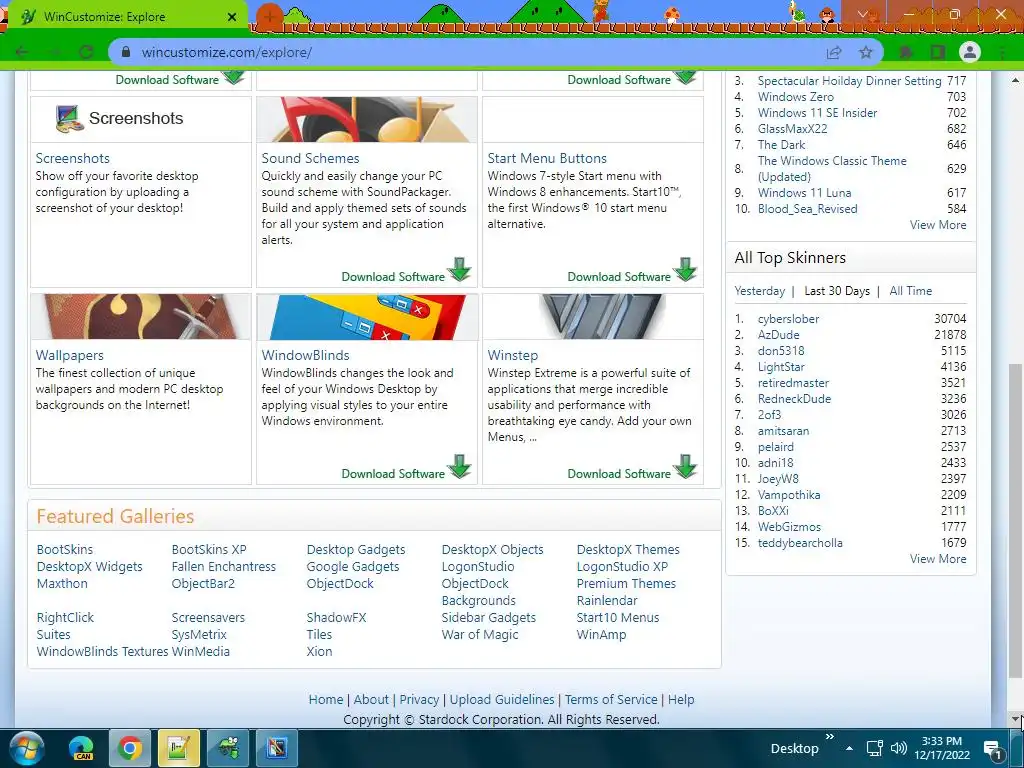
Task: Open cyberslober's skinner profile
Action: [x=788, y=319]
